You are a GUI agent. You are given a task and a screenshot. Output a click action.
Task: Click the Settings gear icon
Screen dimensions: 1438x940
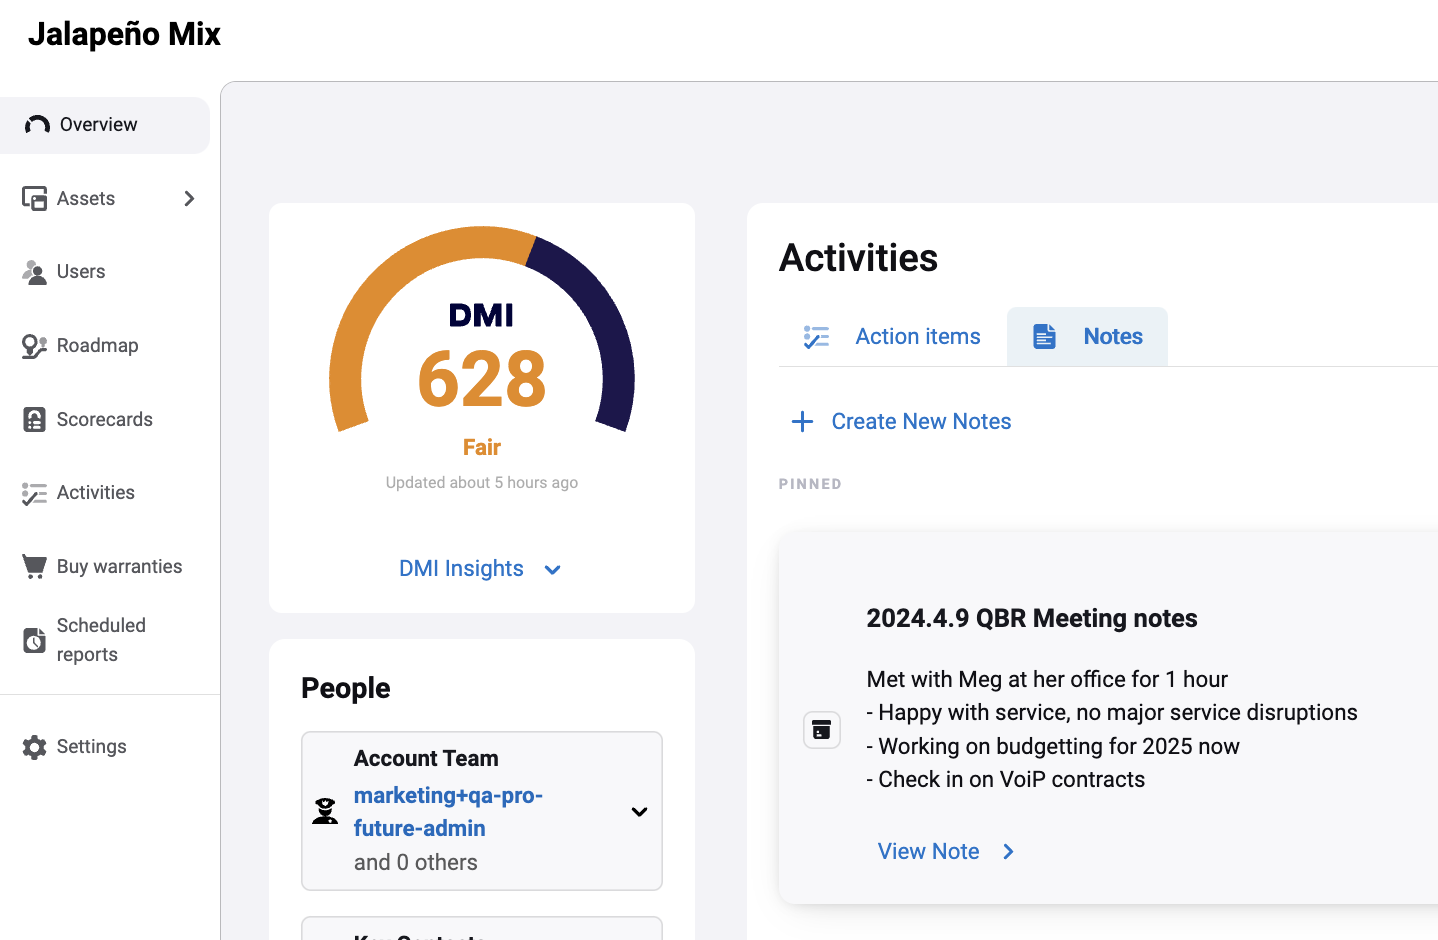pos(34,747)
